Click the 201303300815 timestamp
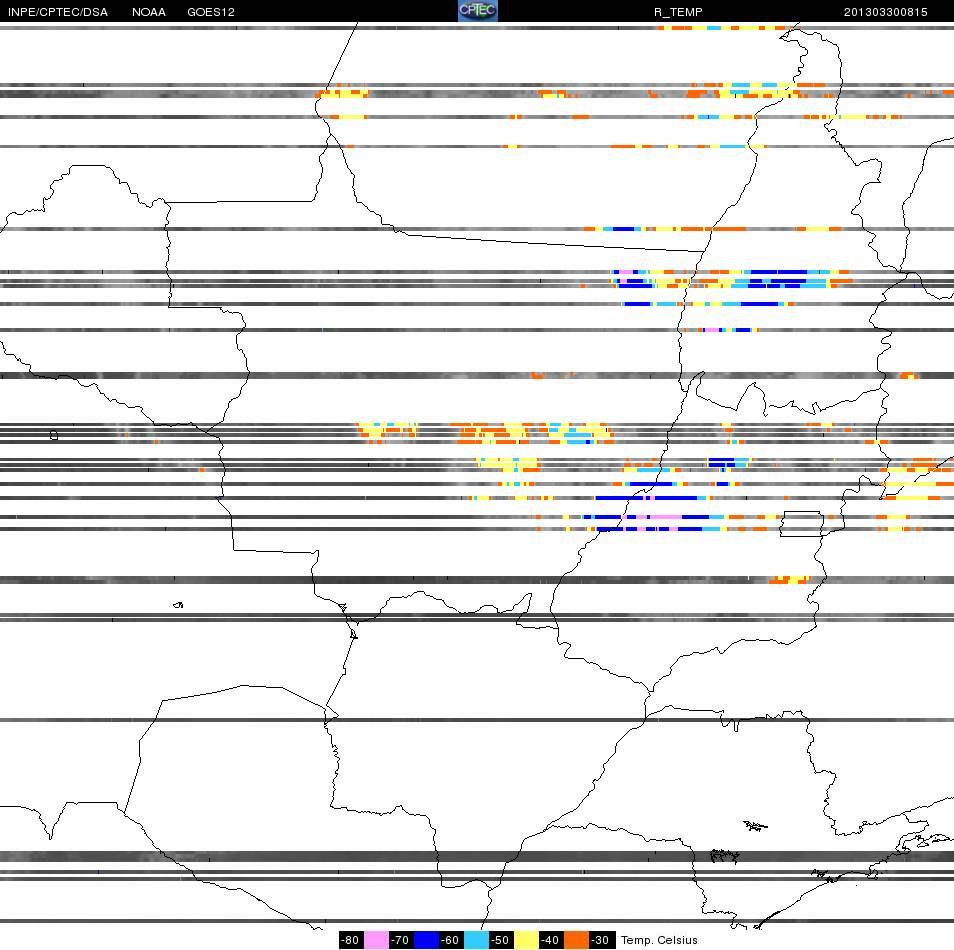Screen dimensions: 954x950 pyautogui.click(x=885, y=12)
